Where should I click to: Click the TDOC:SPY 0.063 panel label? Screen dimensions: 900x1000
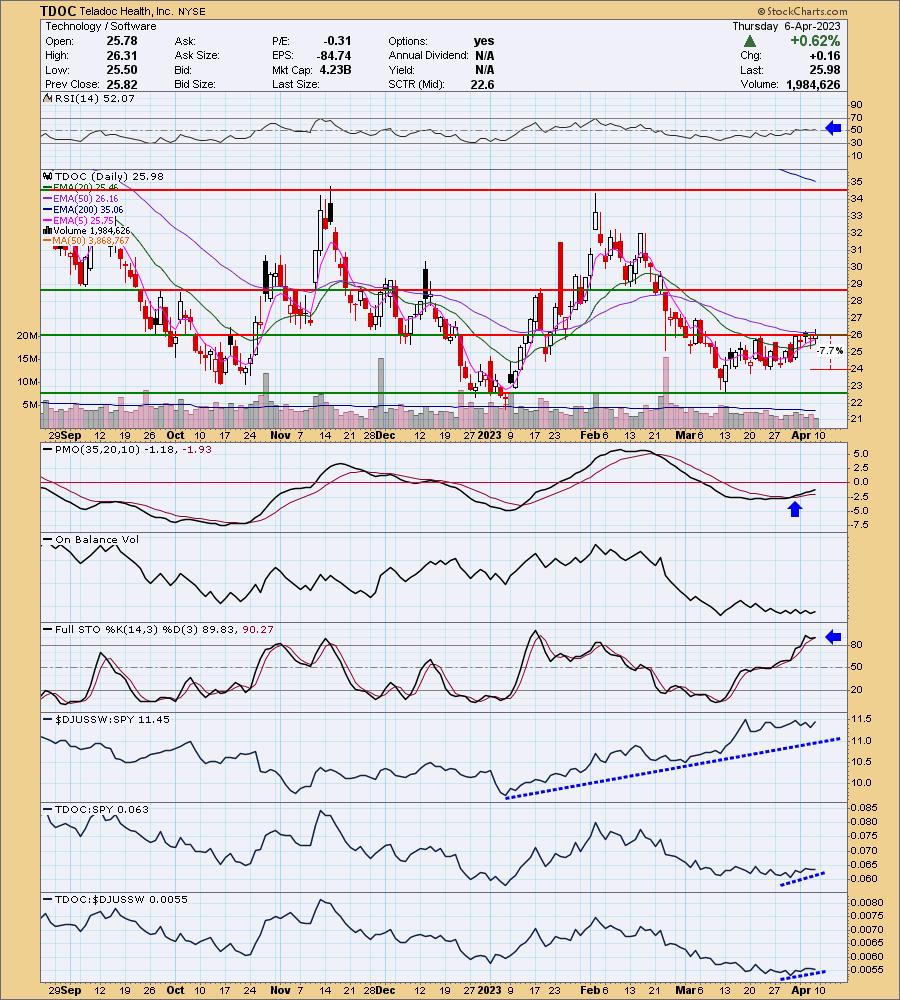[x=101, y=809]
